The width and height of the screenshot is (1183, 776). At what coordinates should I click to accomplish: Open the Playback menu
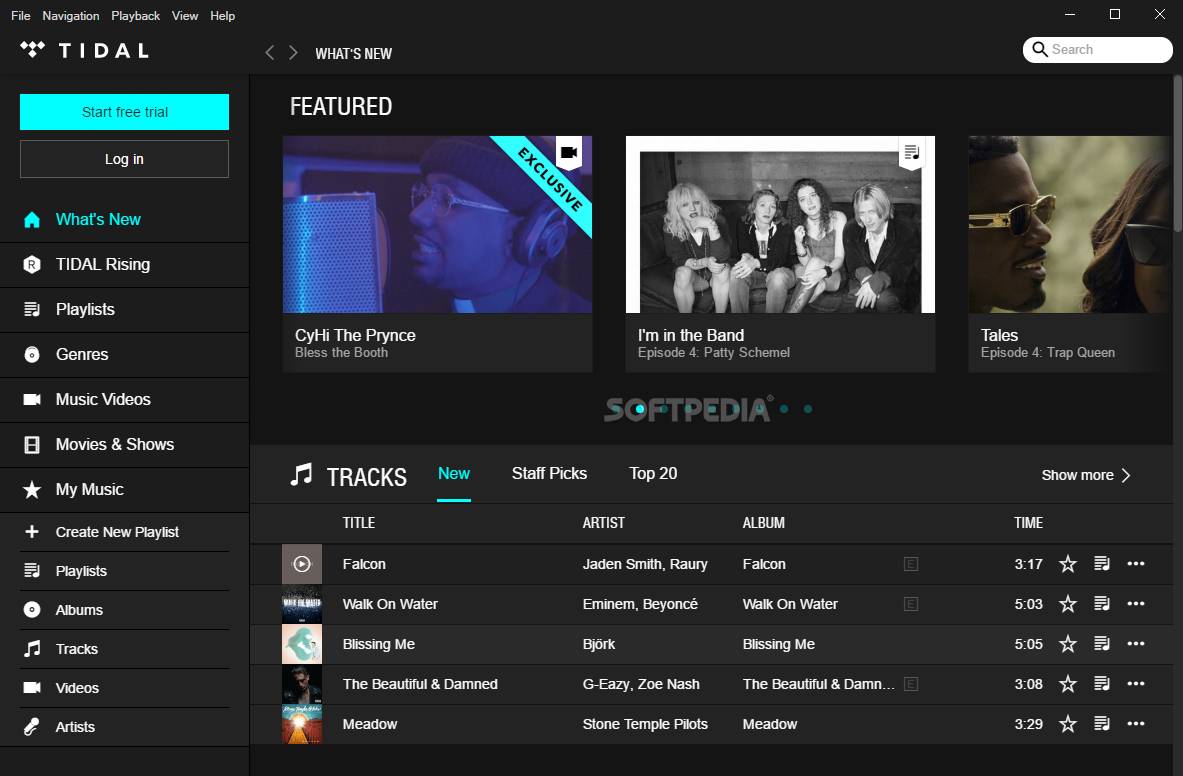click(x=136, y=15)
